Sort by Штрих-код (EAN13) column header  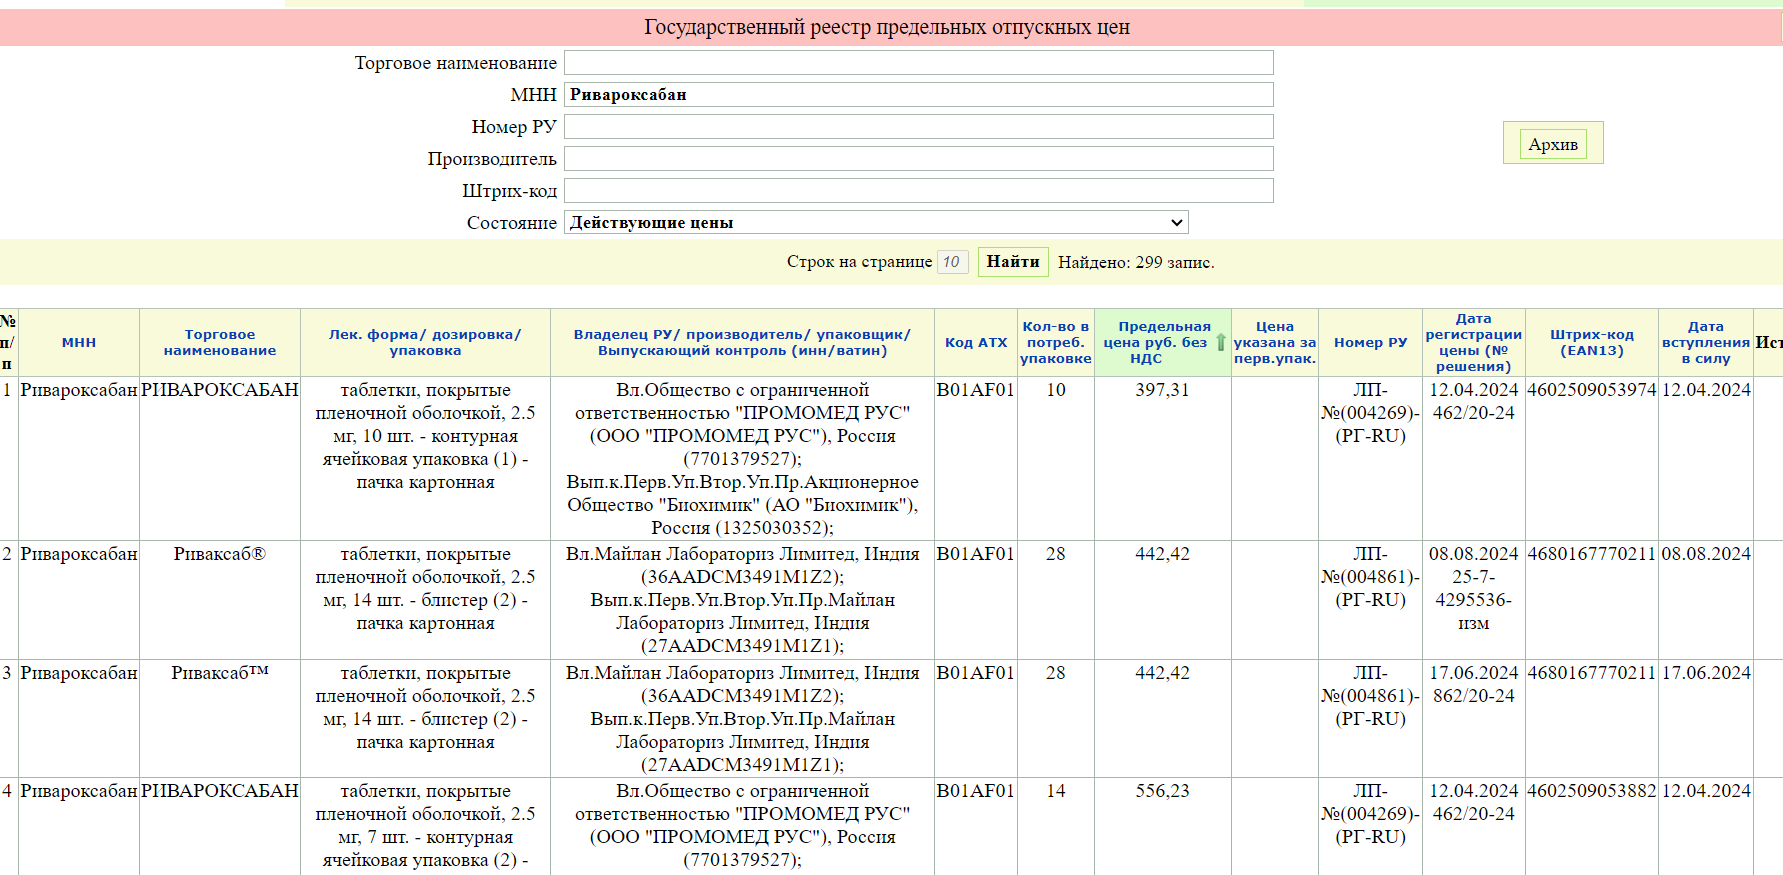pos(1591,342)
